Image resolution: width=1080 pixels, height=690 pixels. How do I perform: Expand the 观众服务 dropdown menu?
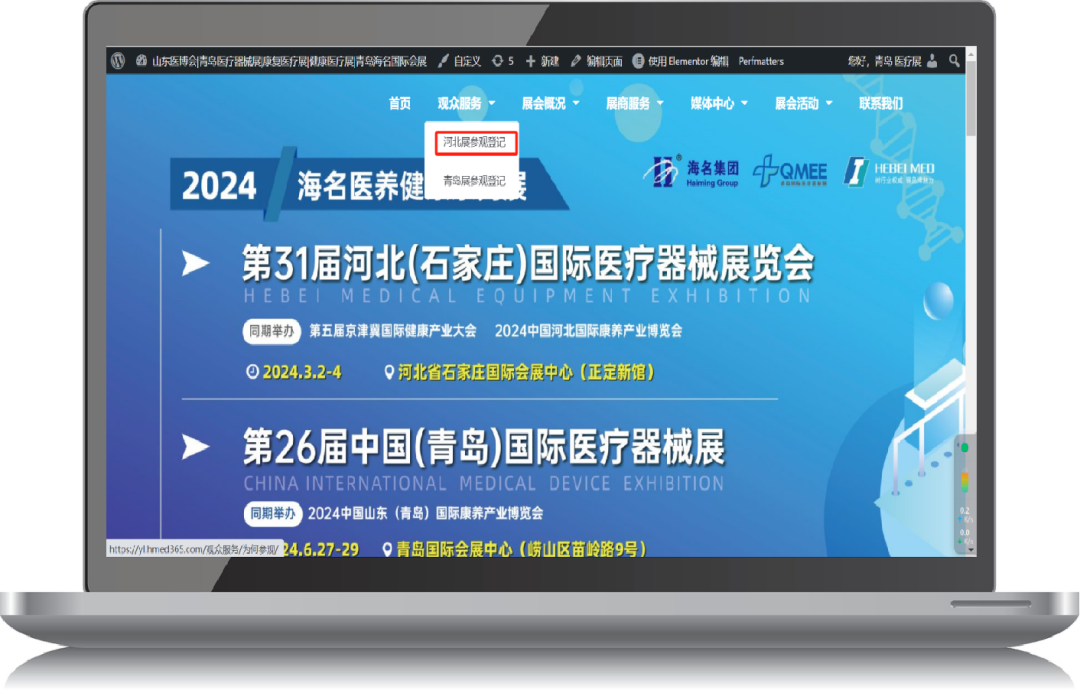[x=466, y=103]
